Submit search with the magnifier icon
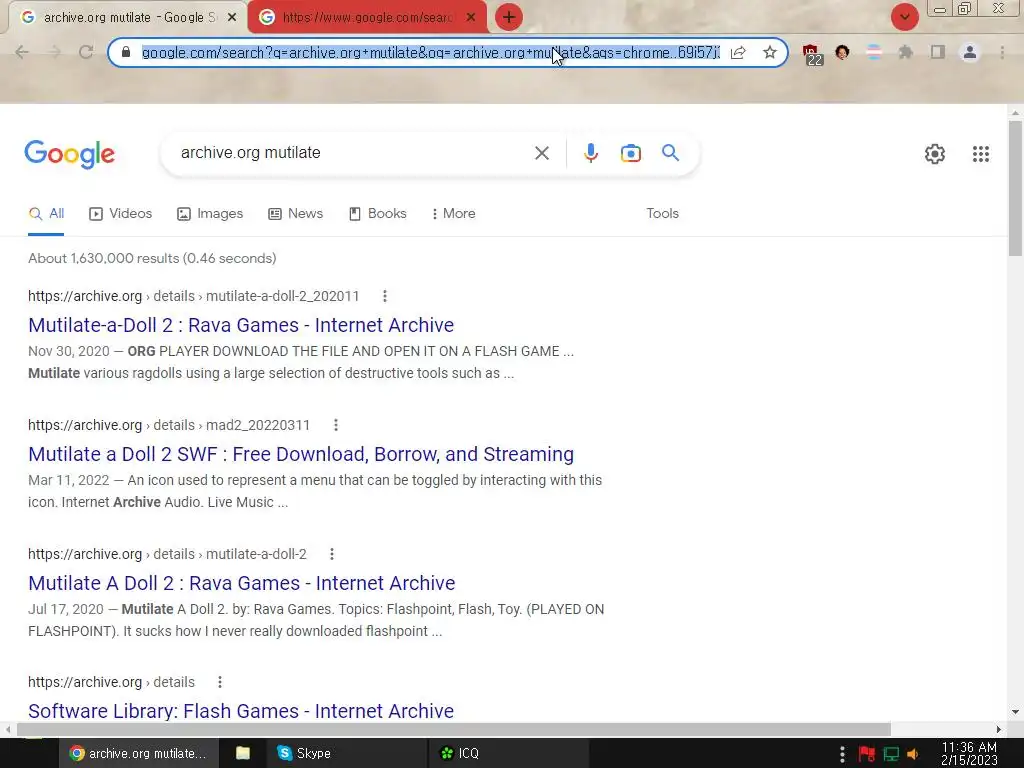 click(x=670, y=153)
